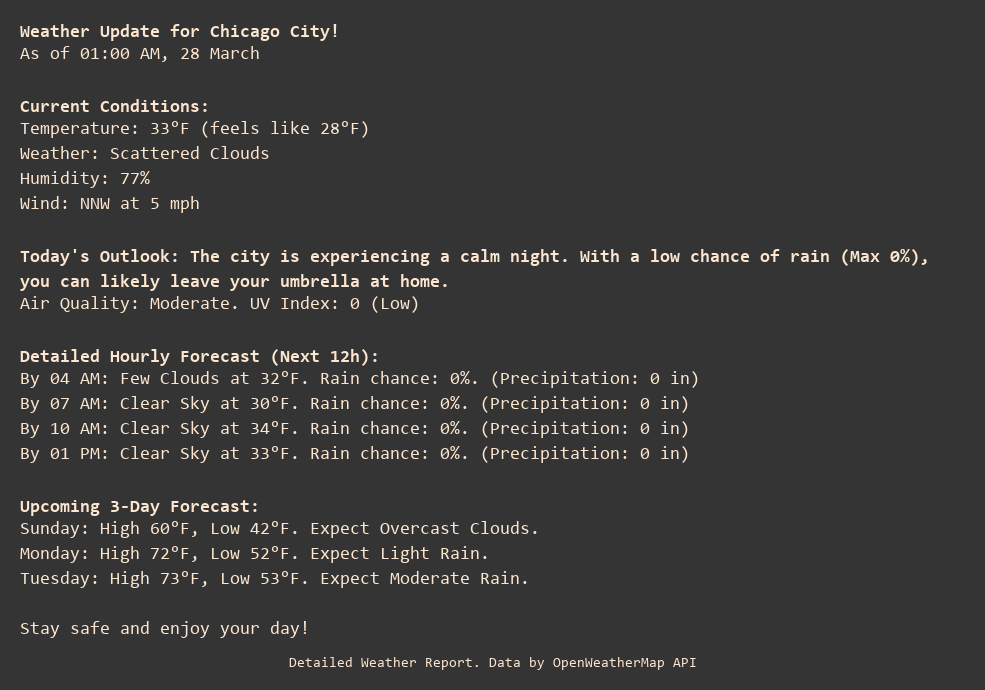The height and width of the screenshot is (690, 985).
Task: Select the "By 01 PM" forecast line
Action: pyautogui.click(x=354, y=454)
